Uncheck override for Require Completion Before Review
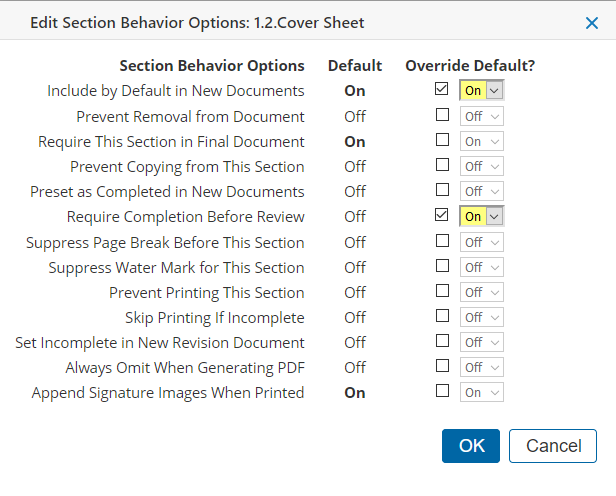 coord(442,216)
